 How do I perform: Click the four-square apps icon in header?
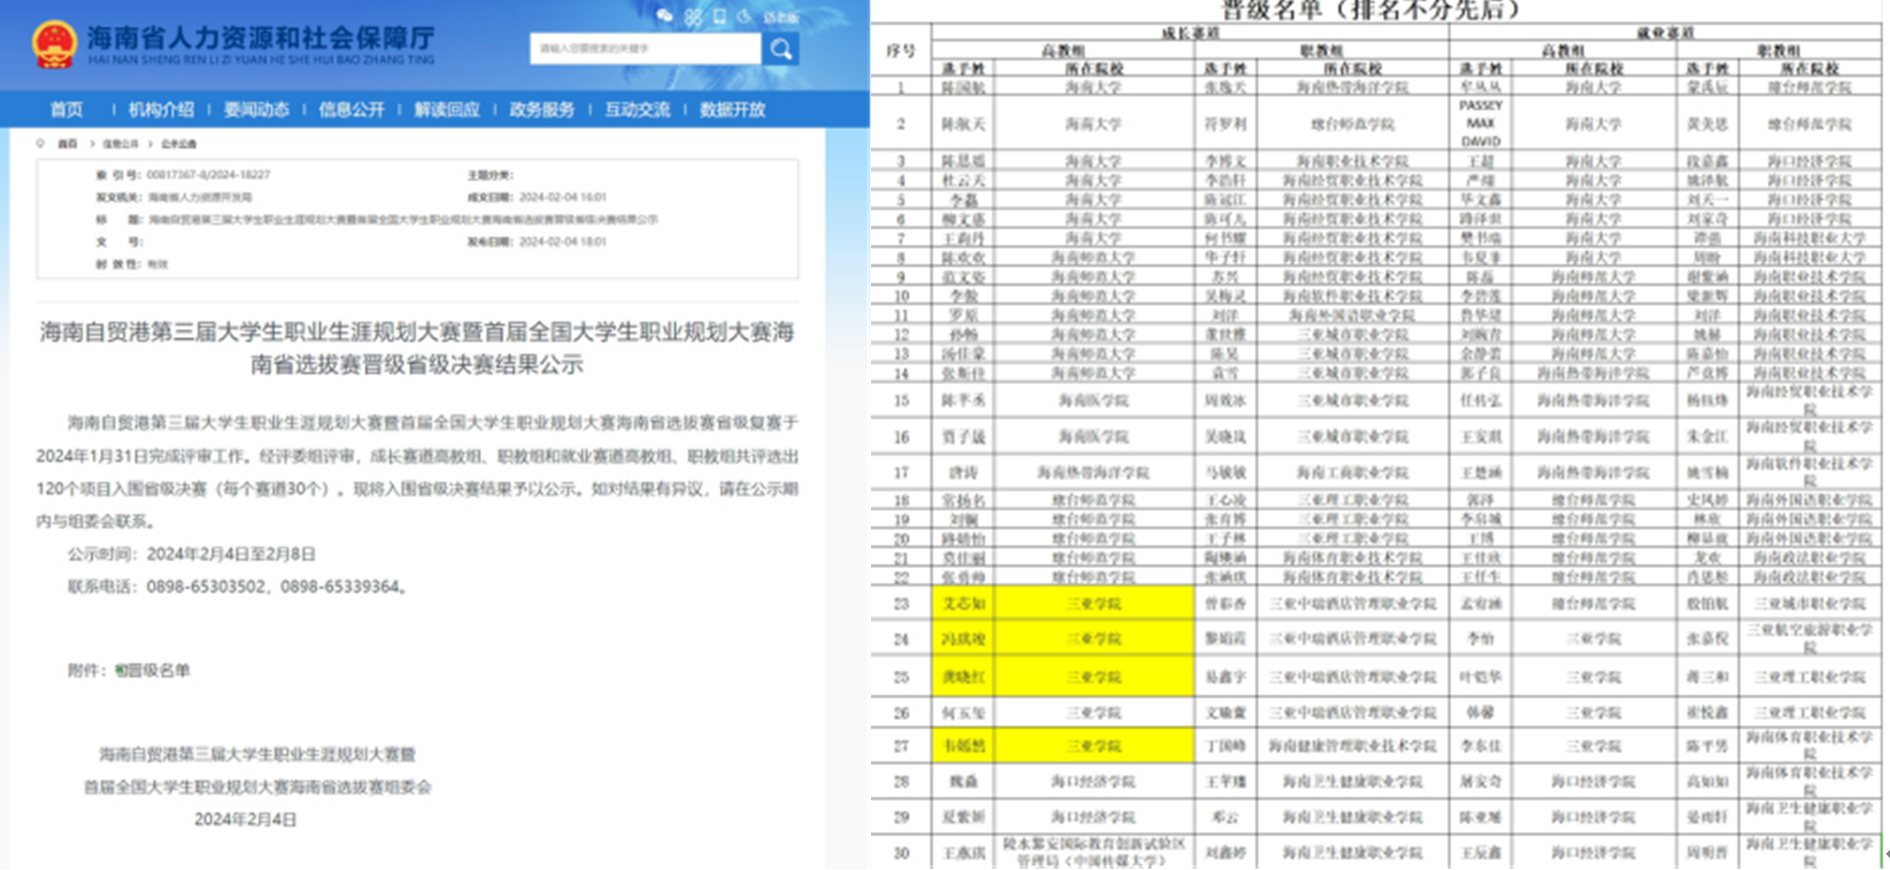(693, 17)
